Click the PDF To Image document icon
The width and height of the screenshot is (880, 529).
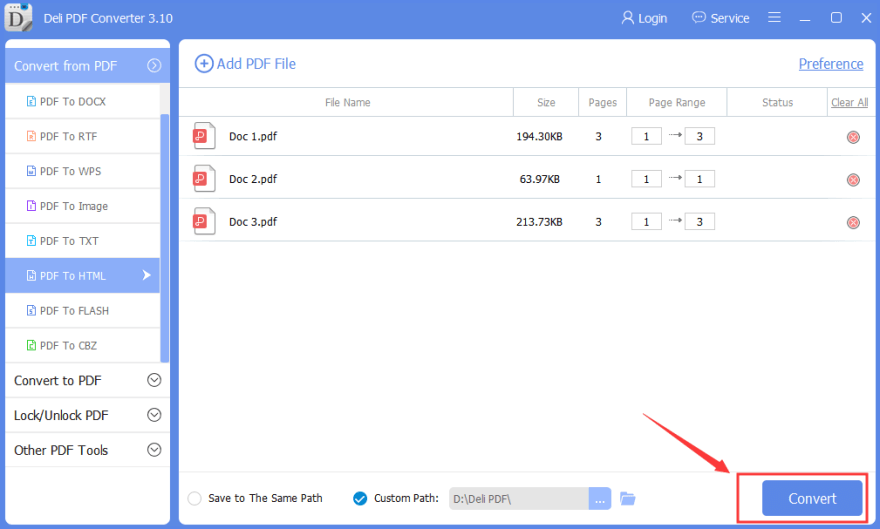click(31, 206)
